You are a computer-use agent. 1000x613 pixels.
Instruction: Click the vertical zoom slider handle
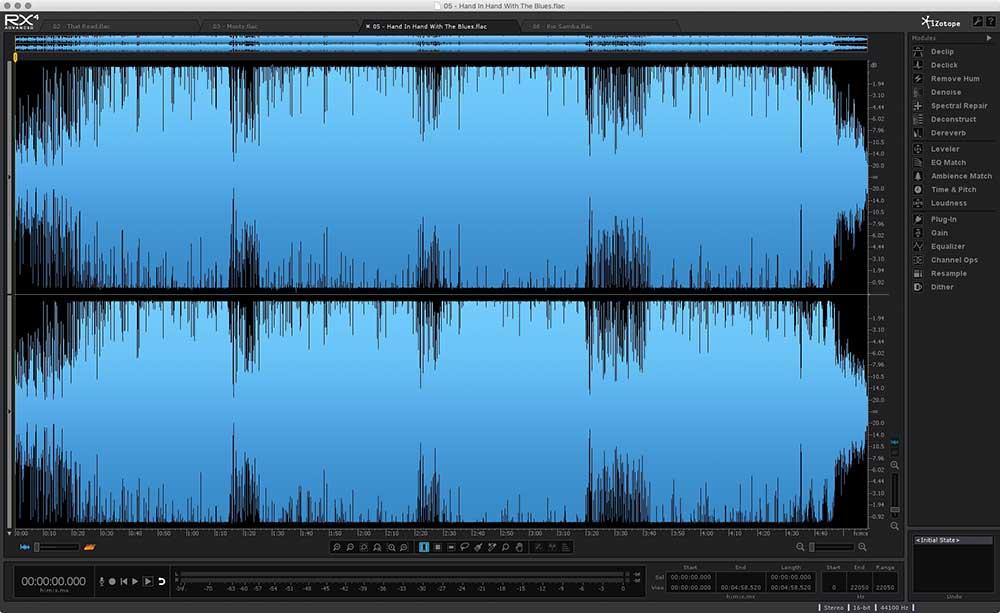pyautogui.click(x=895, y=510)
